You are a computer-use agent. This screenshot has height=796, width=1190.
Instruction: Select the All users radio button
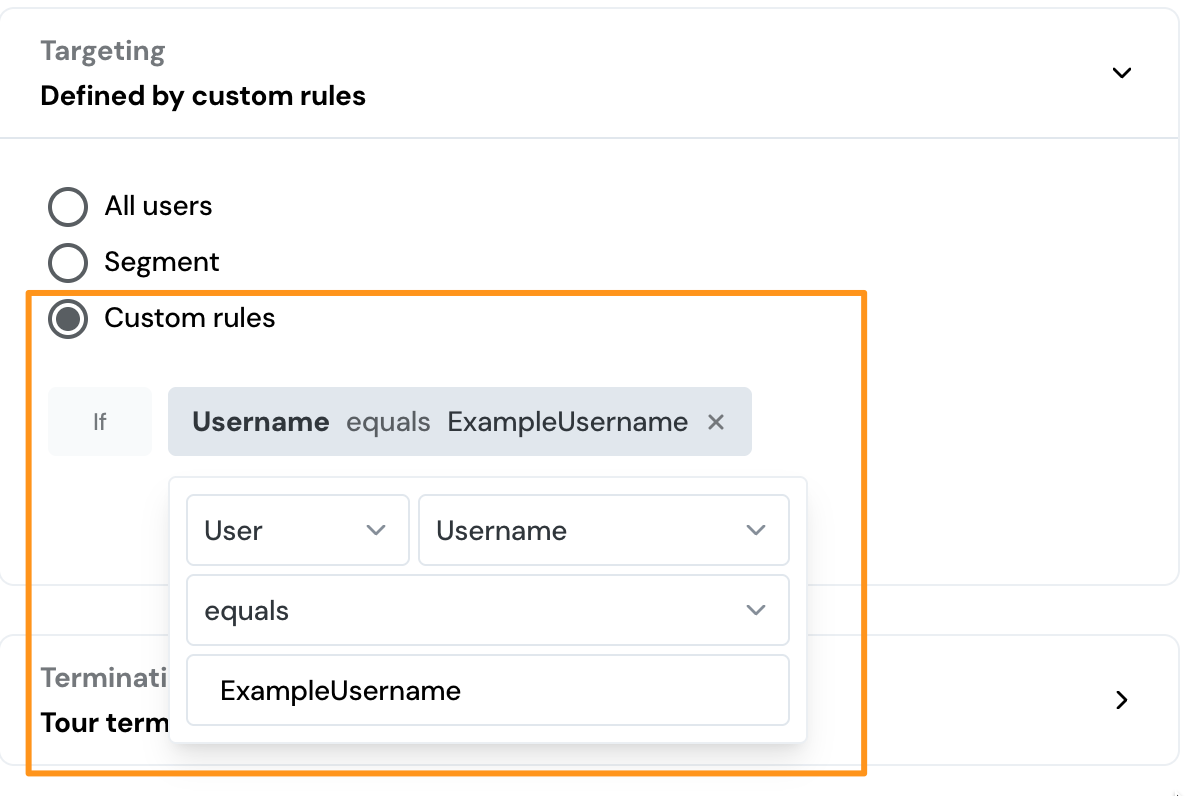(x=68, y=207)
